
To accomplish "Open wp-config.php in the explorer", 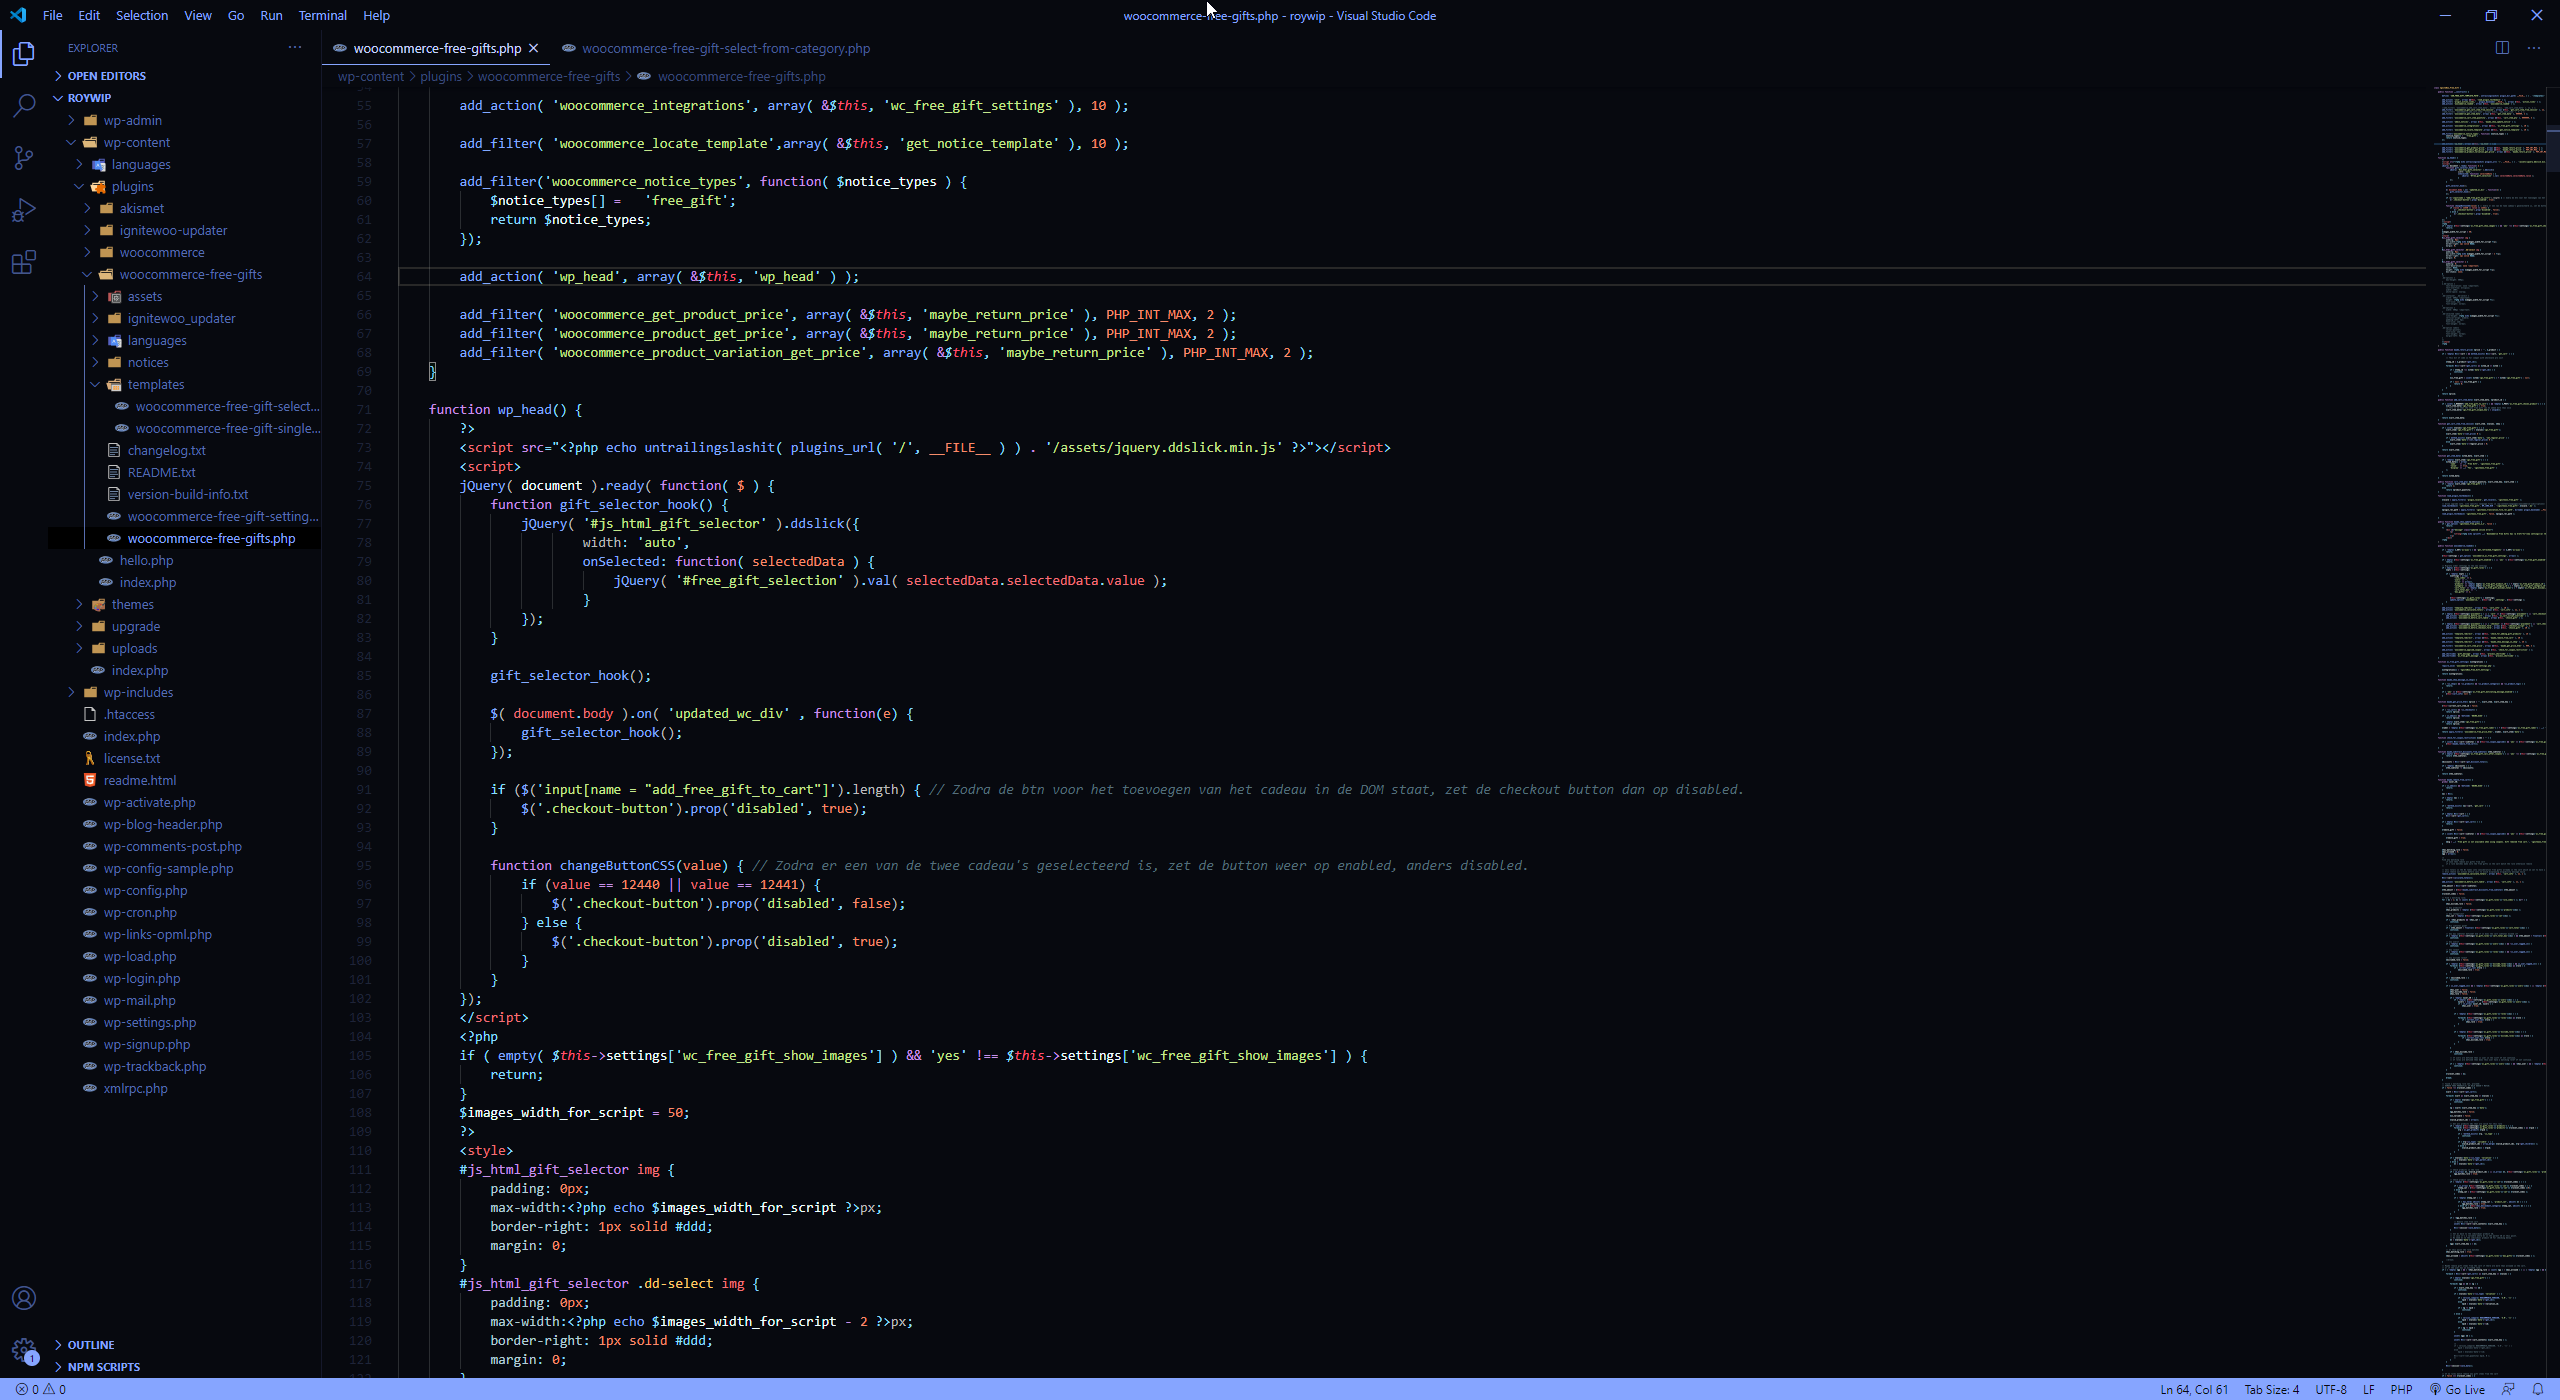I will click(x=145, y=890).
